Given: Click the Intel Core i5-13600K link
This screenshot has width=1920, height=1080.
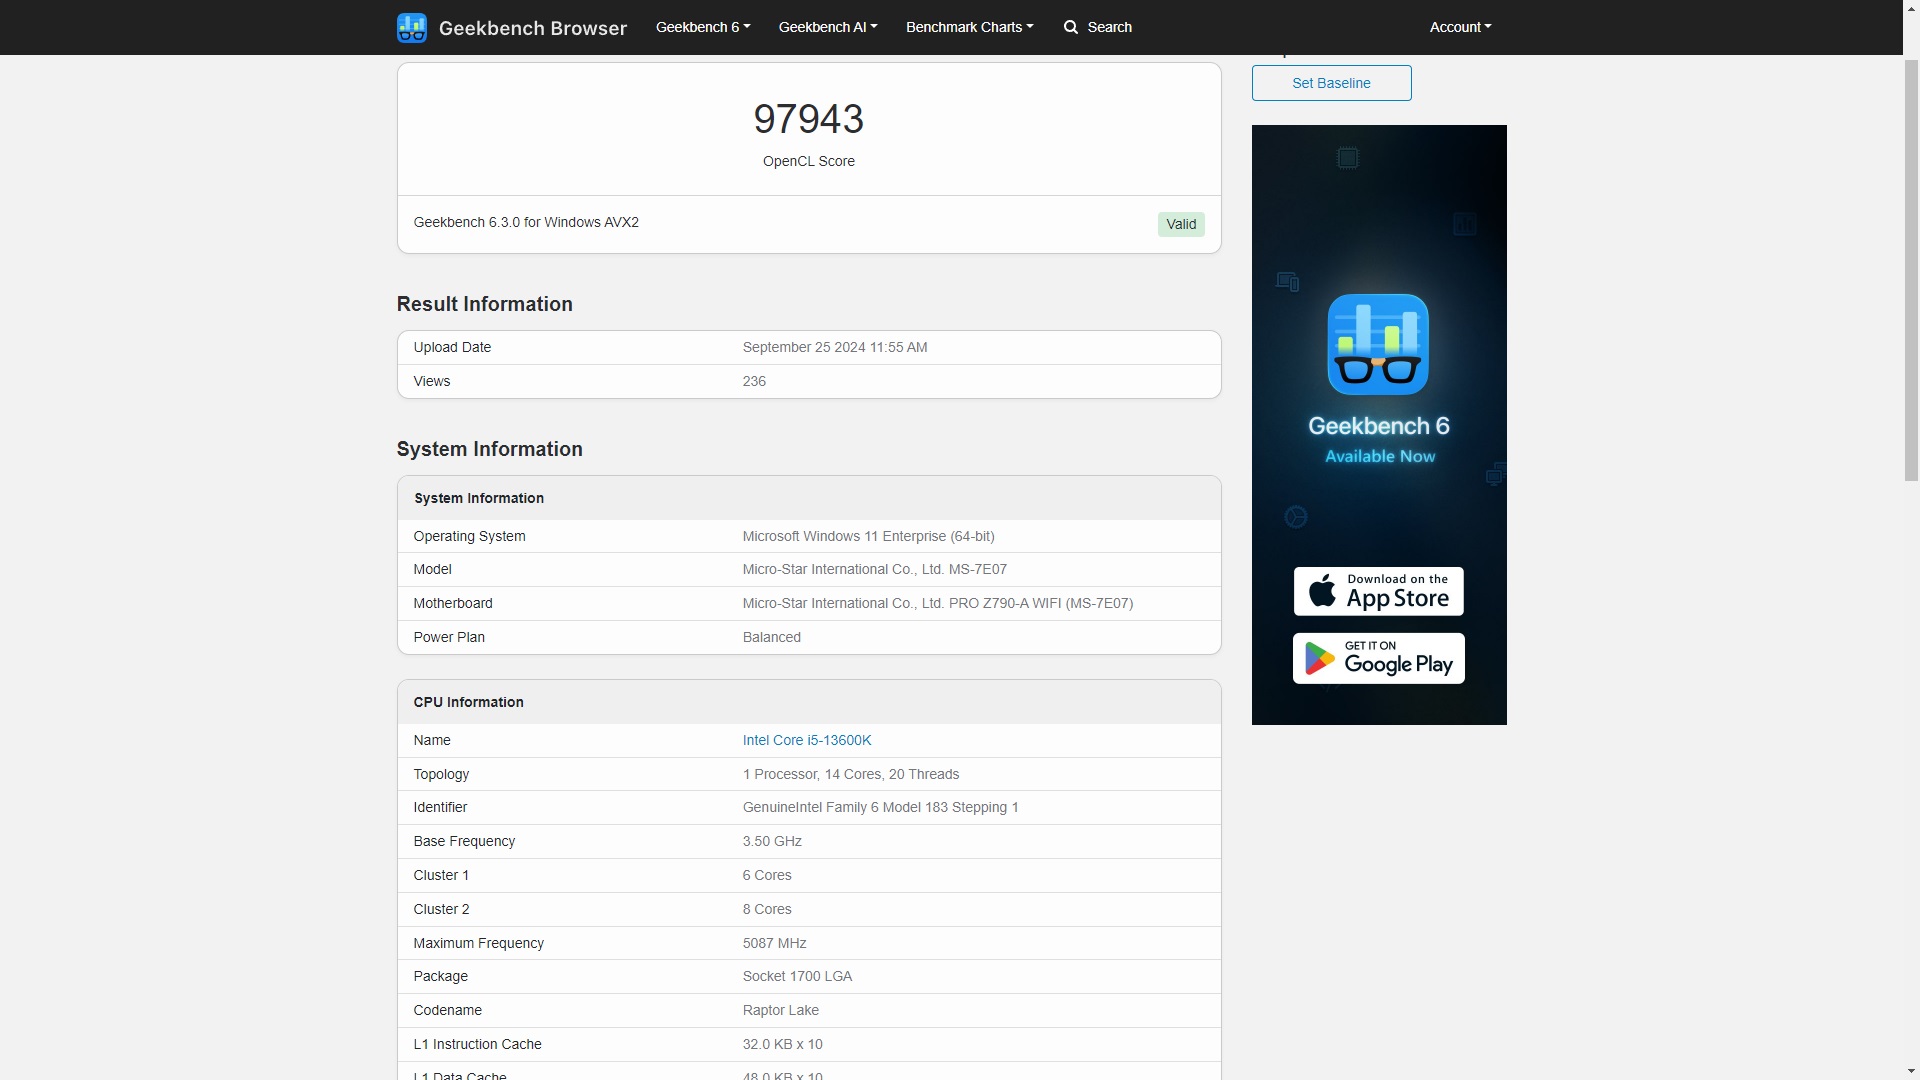Looking at the screenshot, I should [806, 740].
